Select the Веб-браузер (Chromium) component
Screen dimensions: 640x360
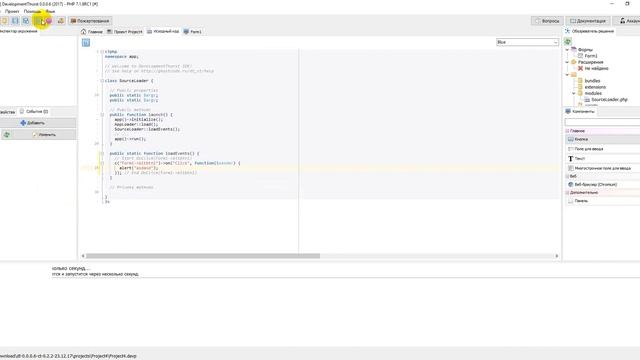[602, 184]
